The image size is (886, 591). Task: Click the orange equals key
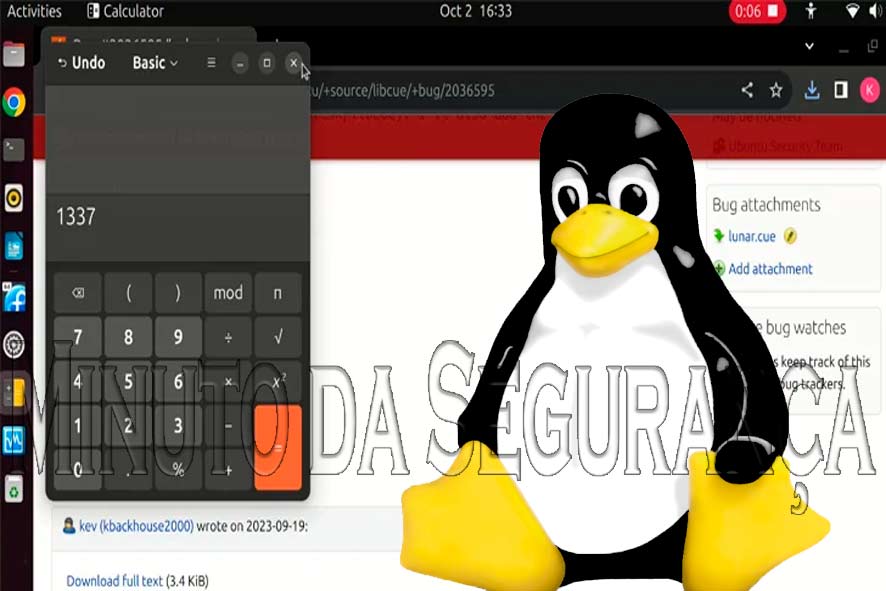point(277,447)
